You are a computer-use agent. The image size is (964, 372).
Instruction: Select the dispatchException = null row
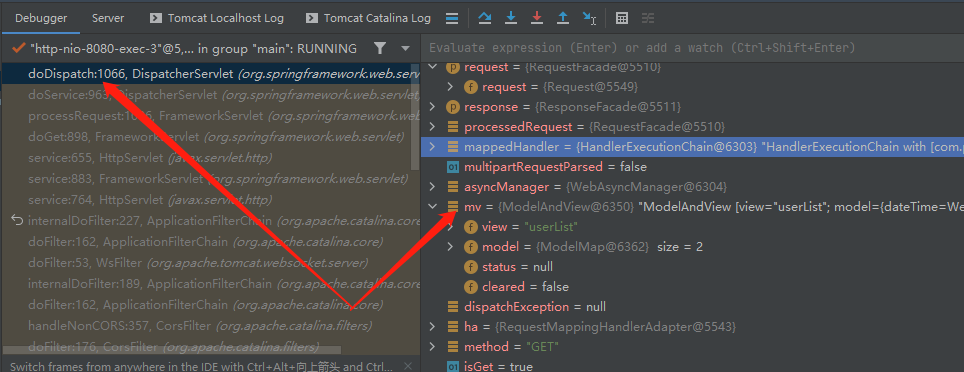pyautogui.click(x=693, y=307)
